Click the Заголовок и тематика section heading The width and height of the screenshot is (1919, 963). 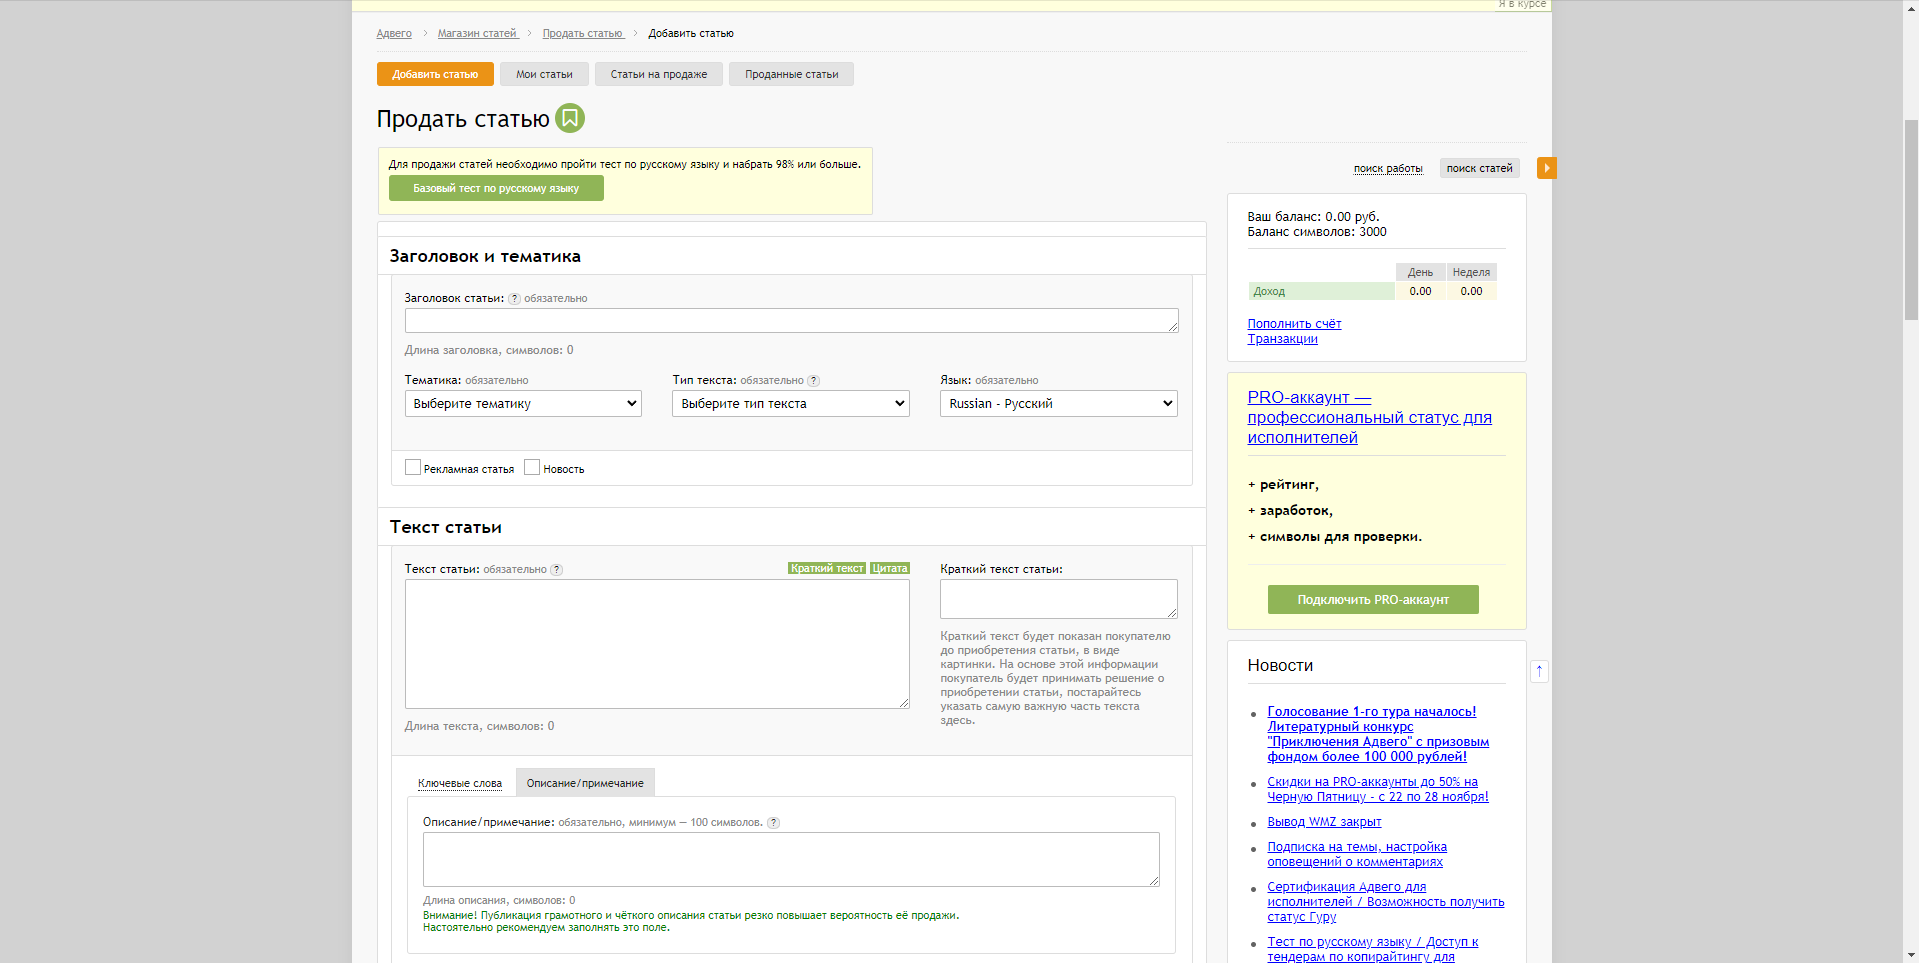pyautogui.click(x=485, y=256)
